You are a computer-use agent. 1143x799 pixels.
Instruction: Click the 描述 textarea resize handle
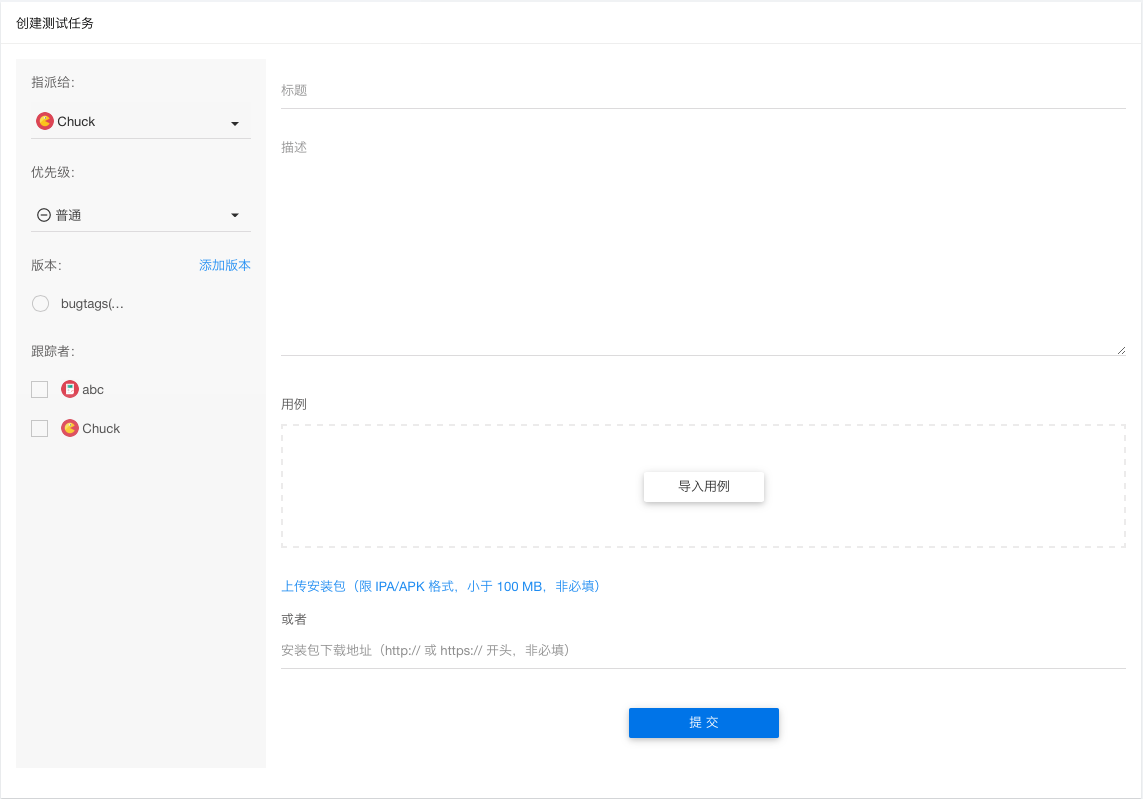click(1120, 350)
